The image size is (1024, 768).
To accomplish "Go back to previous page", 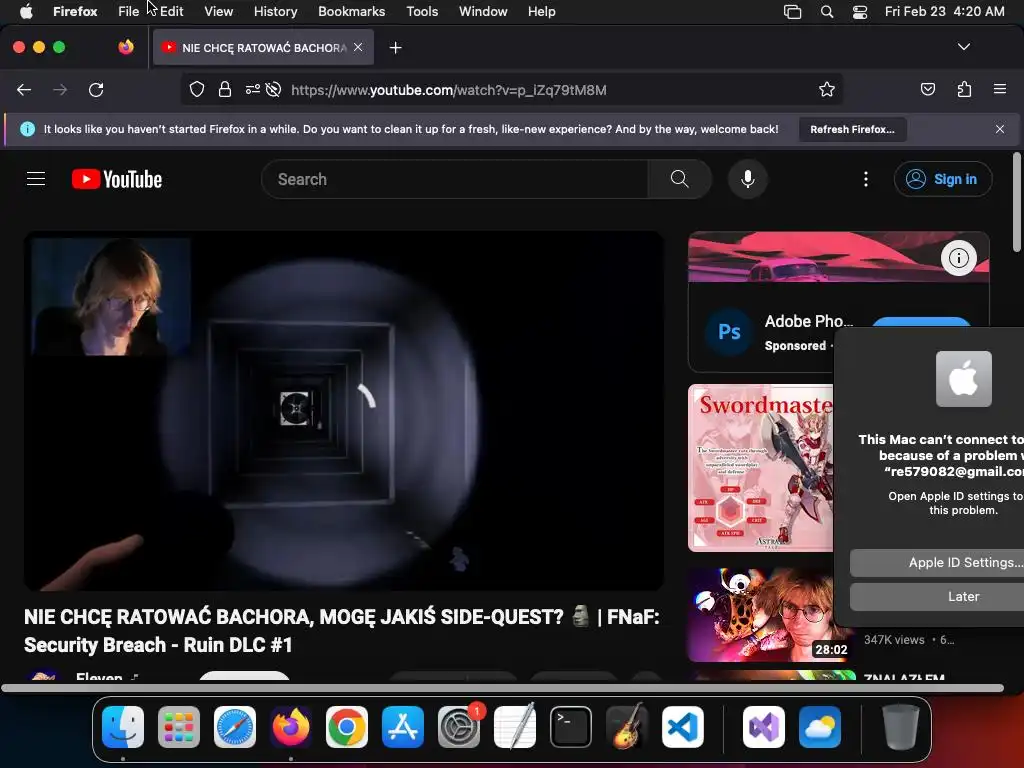I will (24, 89).
